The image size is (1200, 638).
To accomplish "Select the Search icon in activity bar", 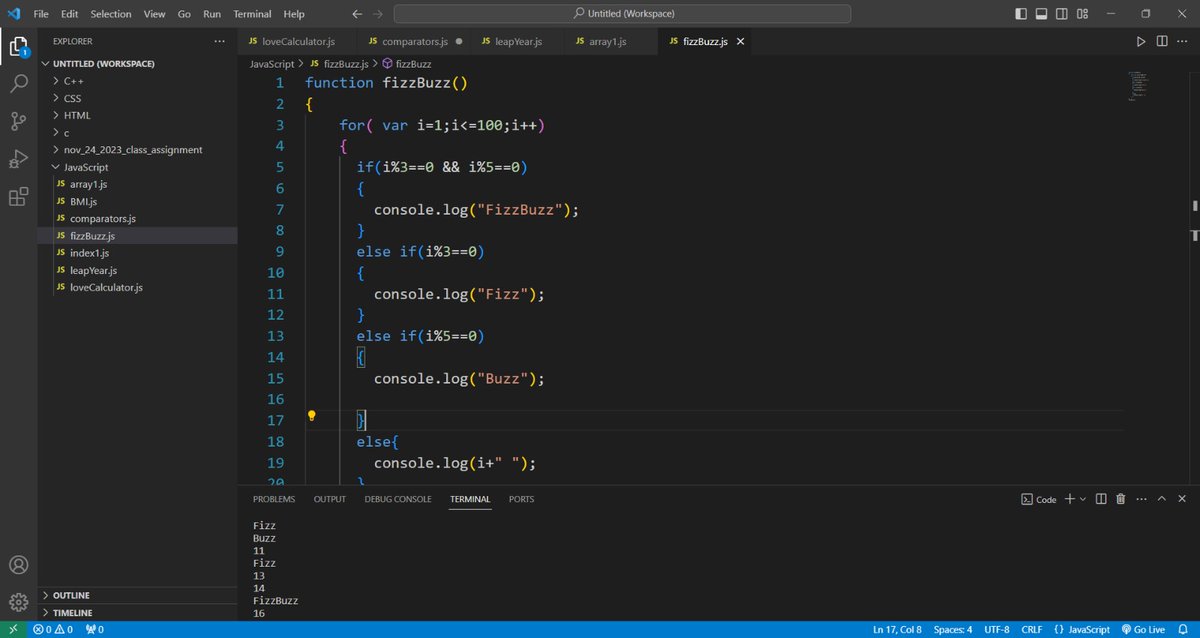I will [x=18, y=84].
